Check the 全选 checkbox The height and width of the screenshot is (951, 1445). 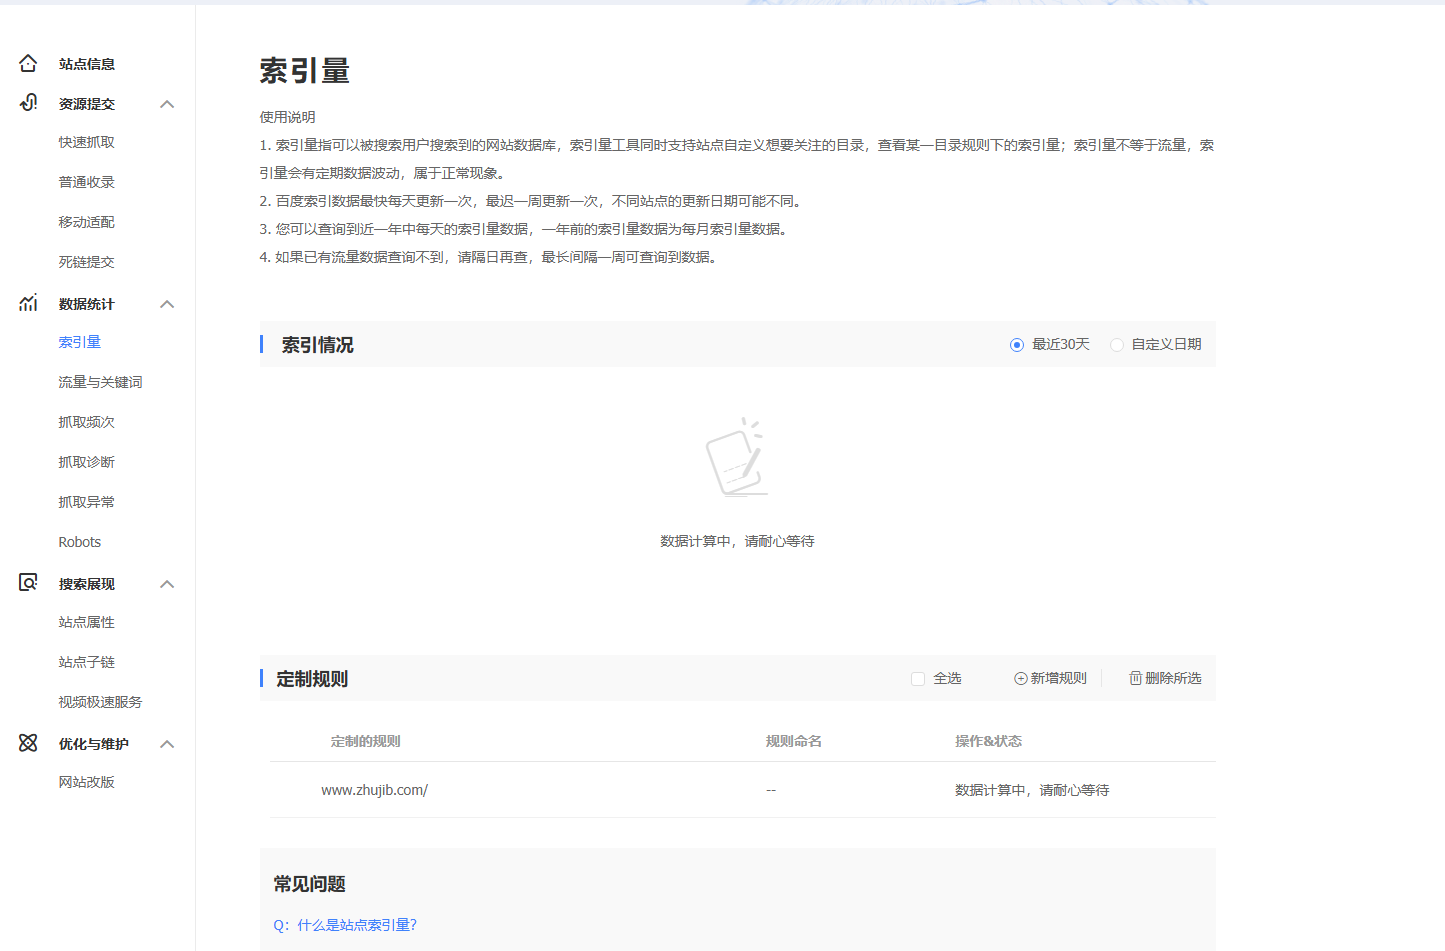click(918, 679)
